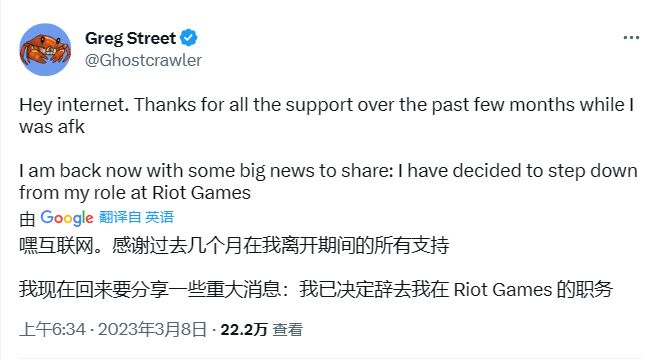Click the 'was afk' text line
Screen dimensions: 659x360
(52, 127)
